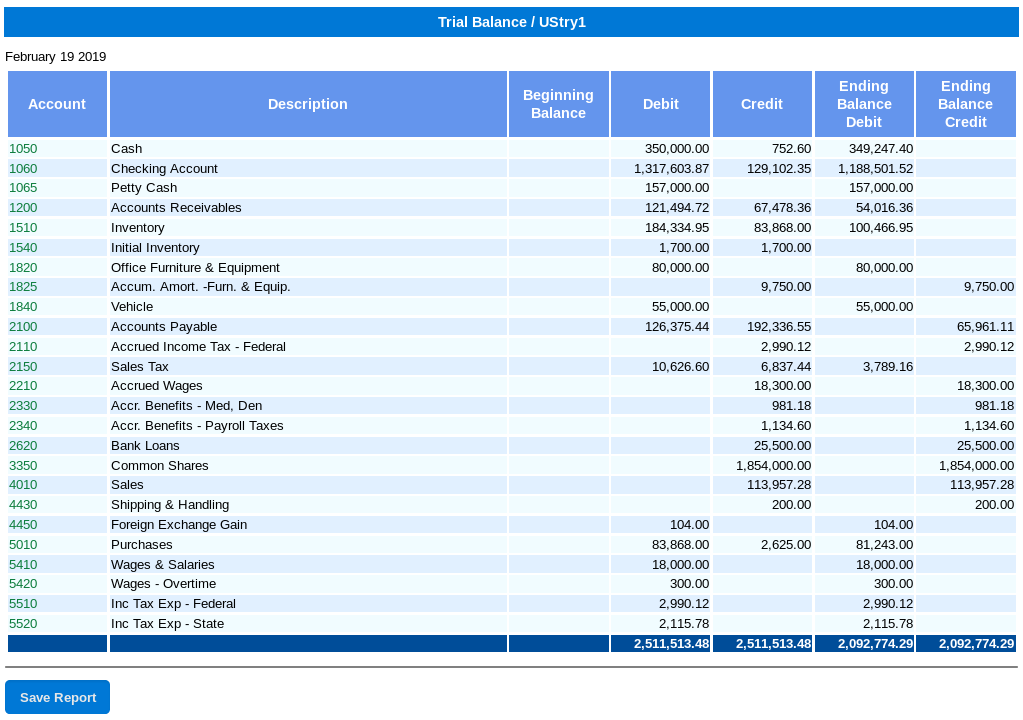Click the Description column header
This screenshot has width=1023, height=720.
[x=308, y=104]
